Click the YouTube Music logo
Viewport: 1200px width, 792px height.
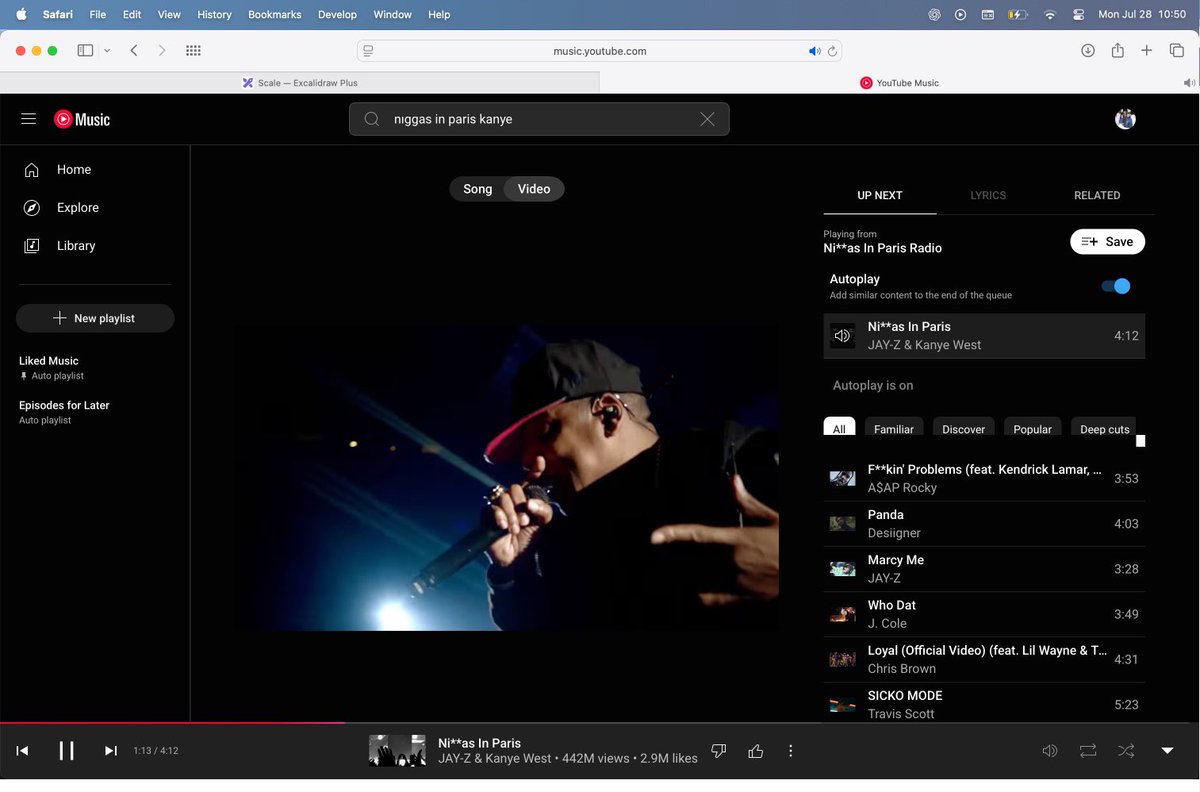tap(82, 119)
